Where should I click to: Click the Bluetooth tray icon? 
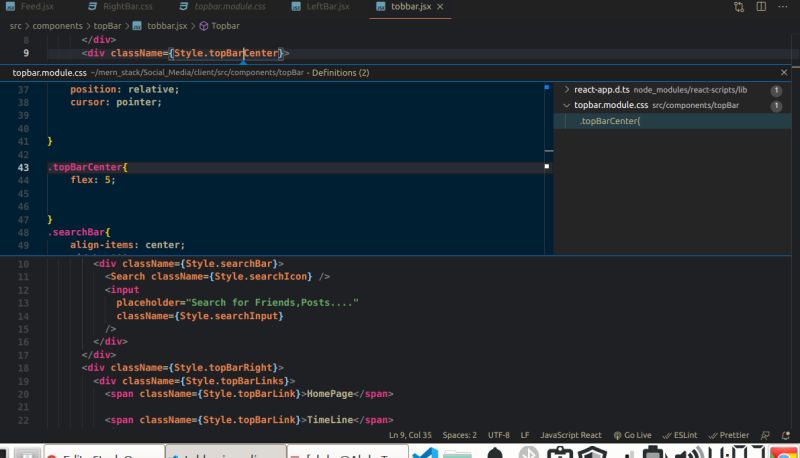[529, 452]
